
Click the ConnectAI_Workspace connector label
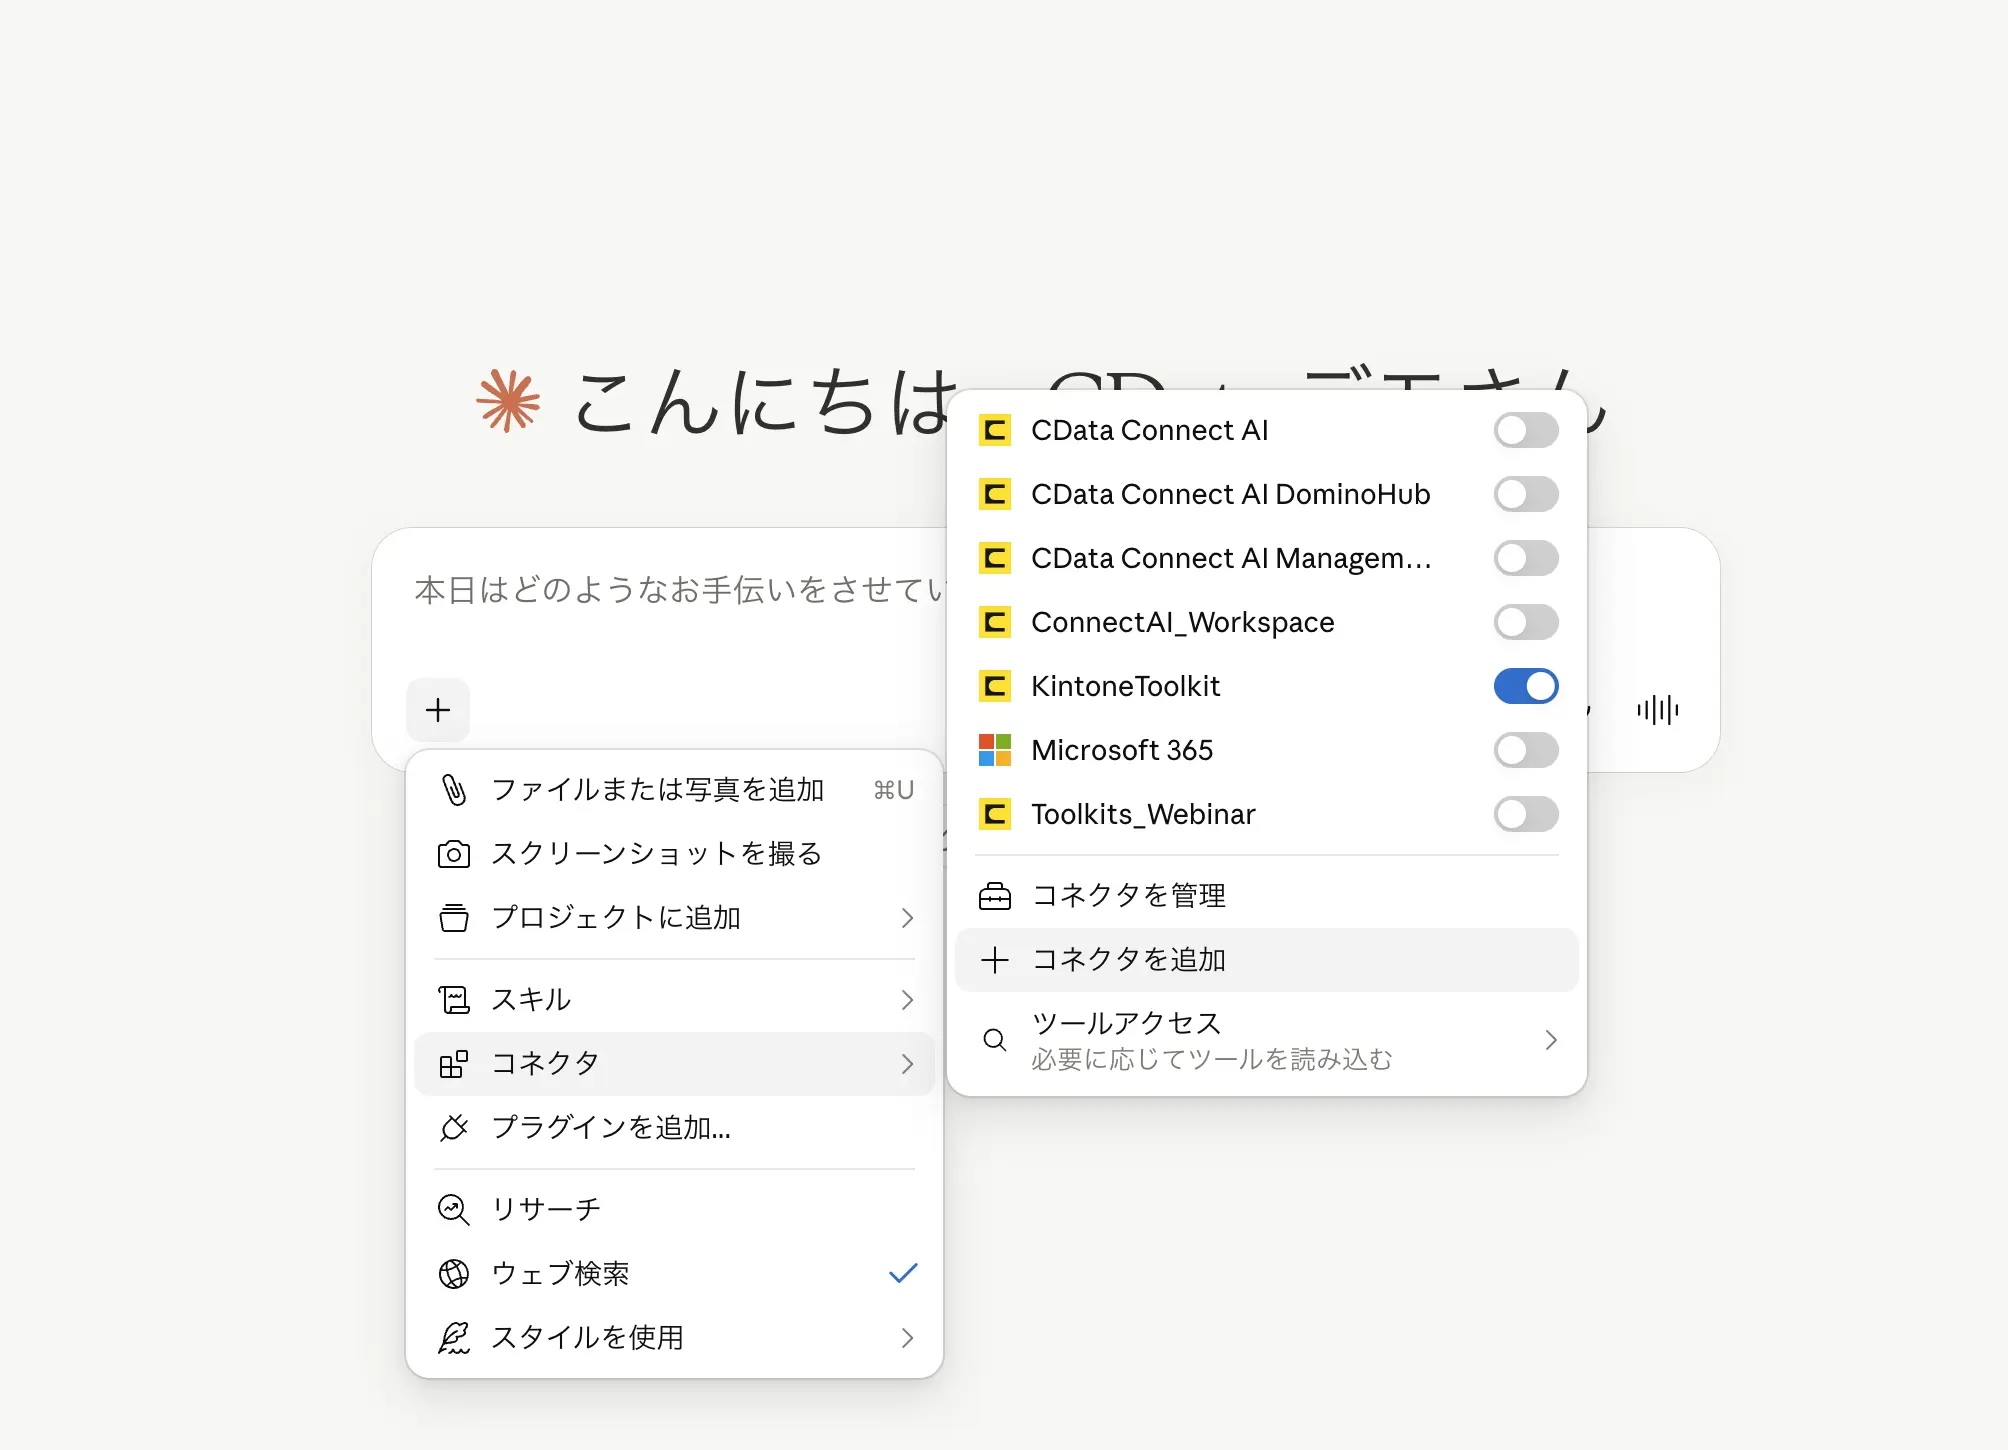(1183, 622)
